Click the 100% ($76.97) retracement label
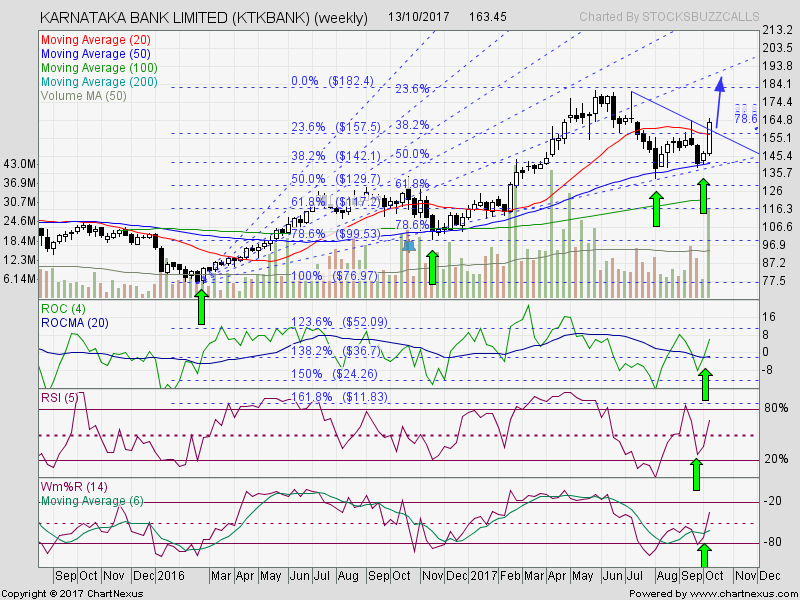The image size is (800, 600). point(334,276)
